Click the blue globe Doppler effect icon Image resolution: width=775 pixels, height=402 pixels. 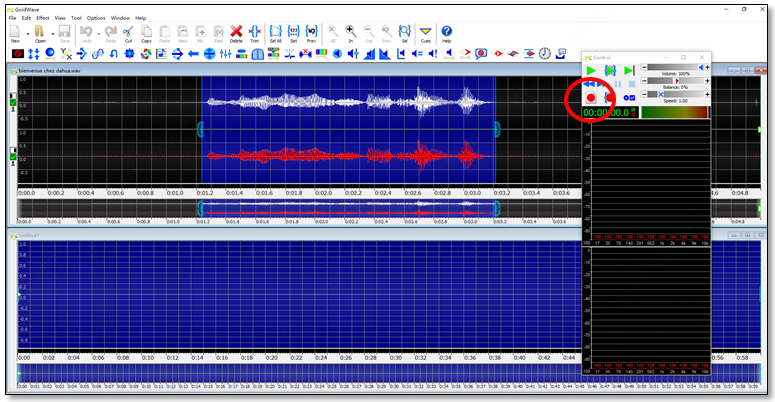[50, 53]
